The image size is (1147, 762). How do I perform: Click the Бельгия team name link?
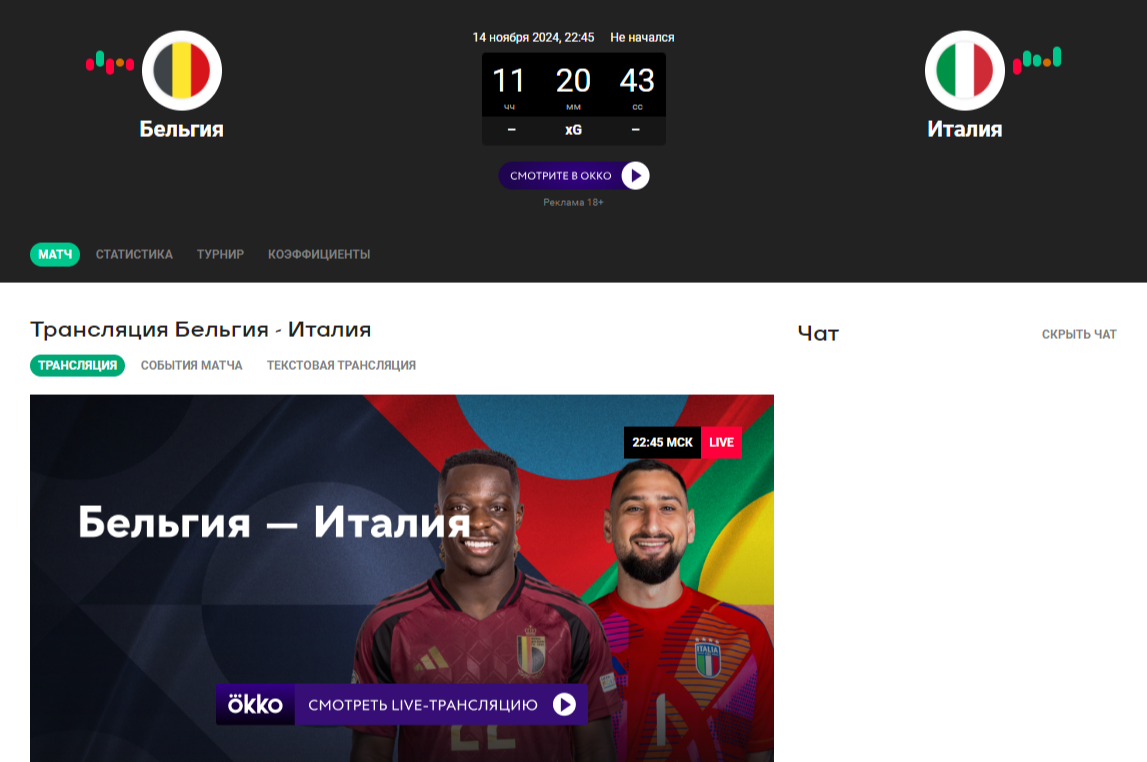tap(181, 129)
